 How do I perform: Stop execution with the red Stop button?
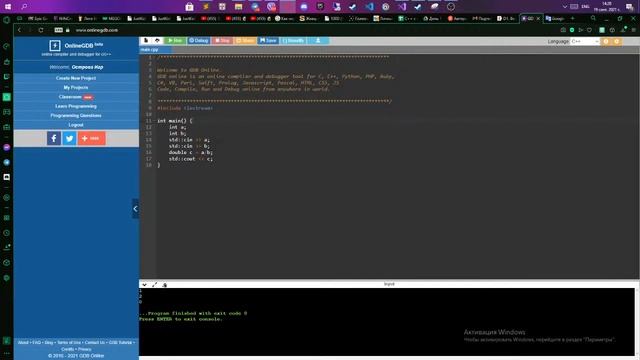click(x=222, y=40)
